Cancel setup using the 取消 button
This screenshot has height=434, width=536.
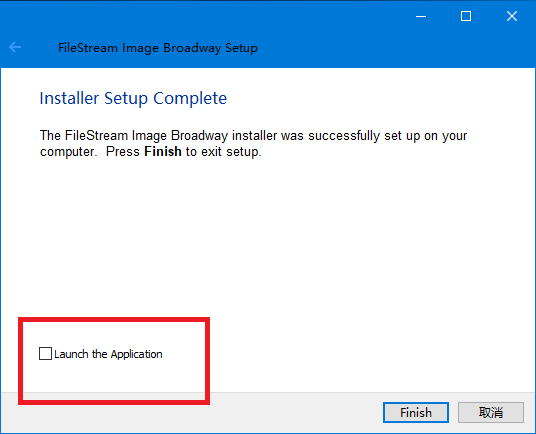tap(491, 412)
